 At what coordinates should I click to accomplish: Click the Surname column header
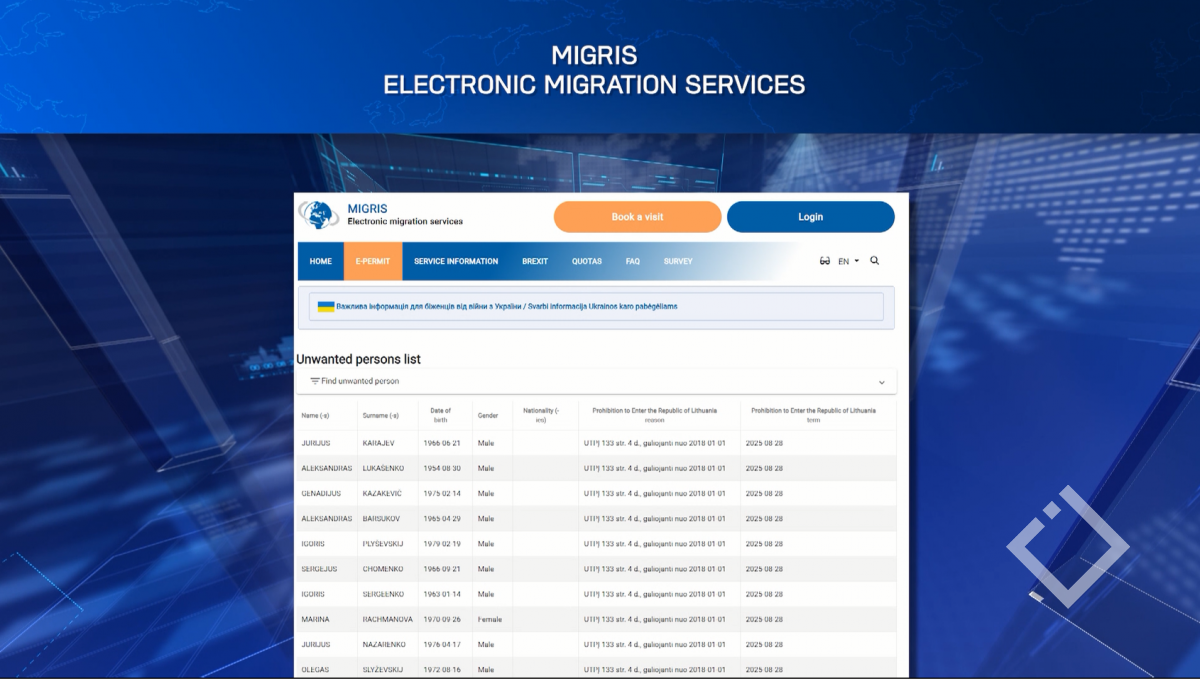[x=381, y=415]
